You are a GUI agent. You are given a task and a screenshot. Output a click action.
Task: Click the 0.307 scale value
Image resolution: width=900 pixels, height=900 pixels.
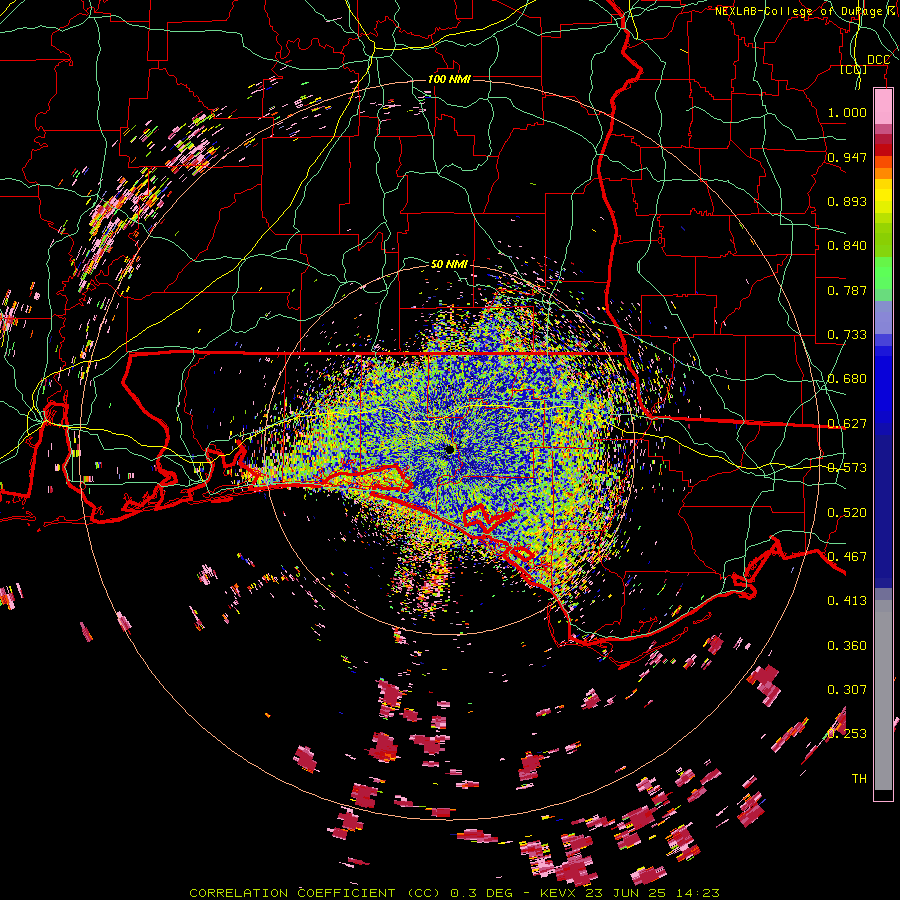pos(847,689)
